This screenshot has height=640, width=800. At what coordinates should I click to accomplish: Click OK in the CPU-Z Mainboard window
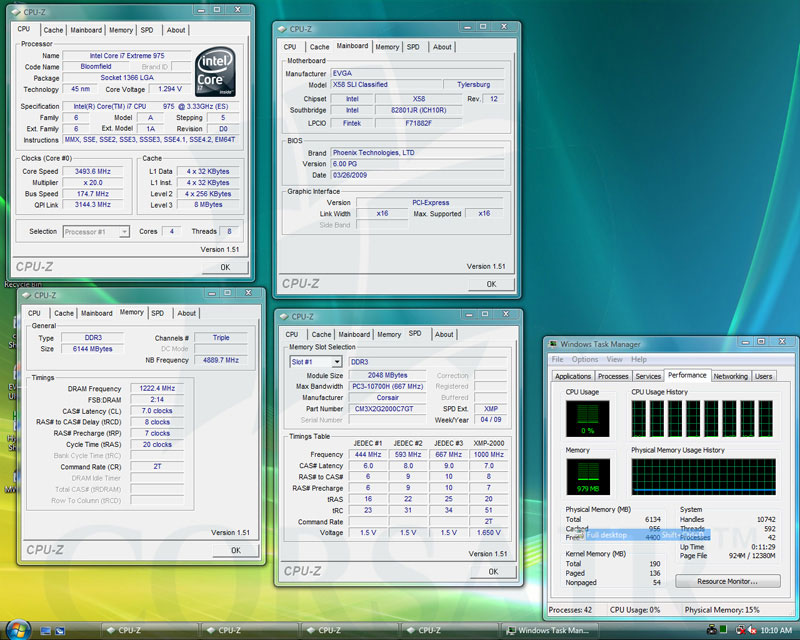pos(491,284)
